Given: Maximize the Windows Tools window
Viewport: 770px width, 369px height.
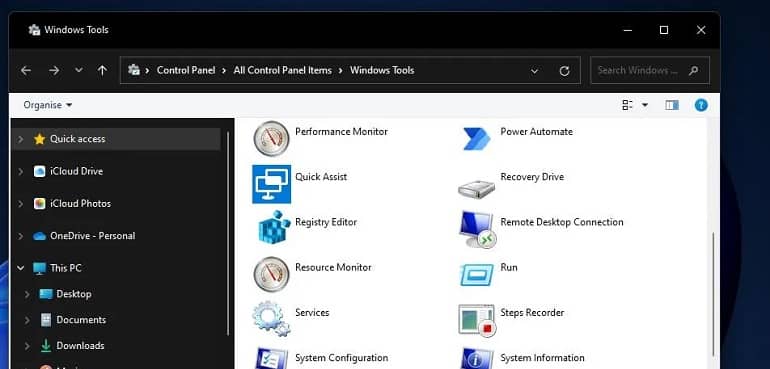Looking at the screenshot, I should tap(664, 30).
